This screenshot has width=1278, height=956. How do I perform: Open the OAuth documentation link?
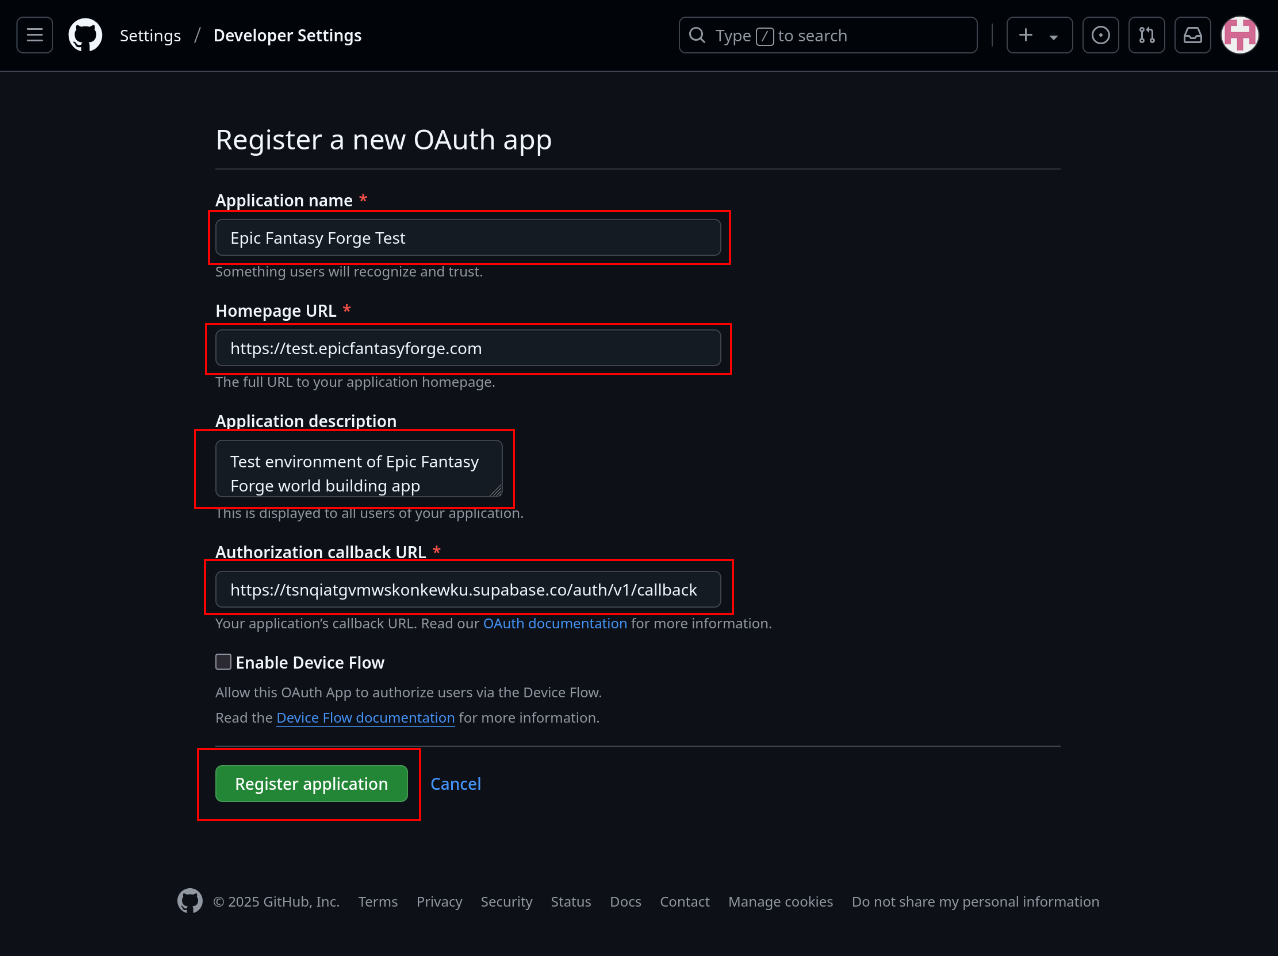[555, 623]
